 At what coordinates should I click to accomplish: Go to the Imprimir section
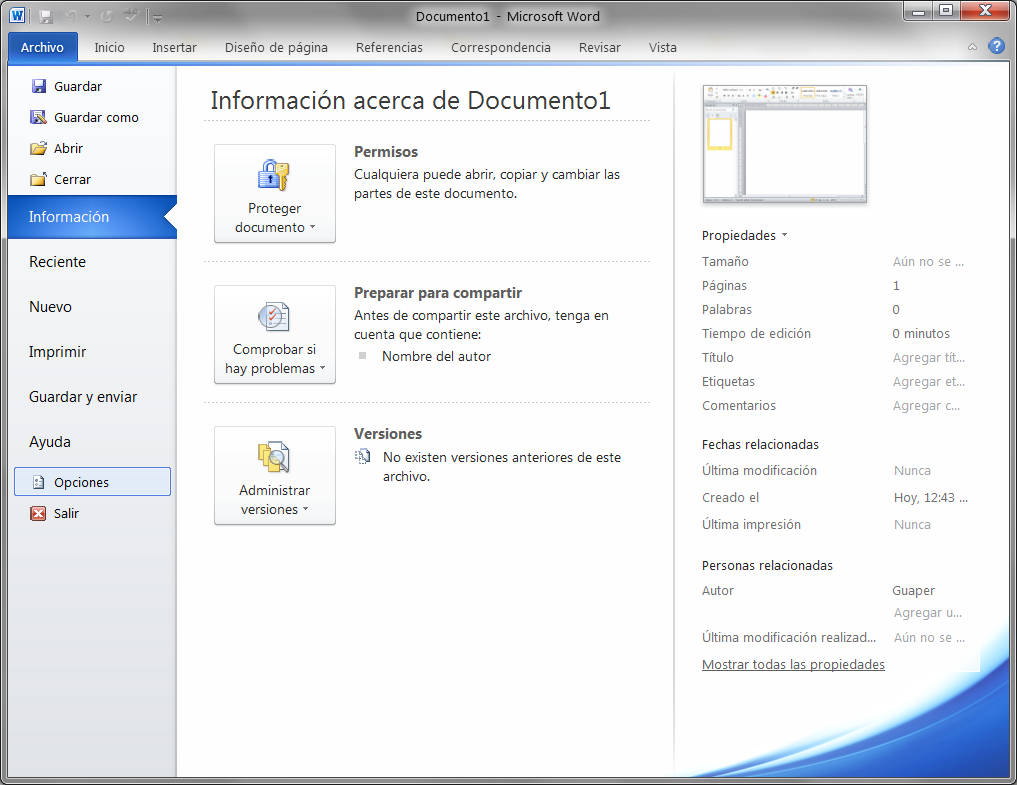[x=57, y=352]
